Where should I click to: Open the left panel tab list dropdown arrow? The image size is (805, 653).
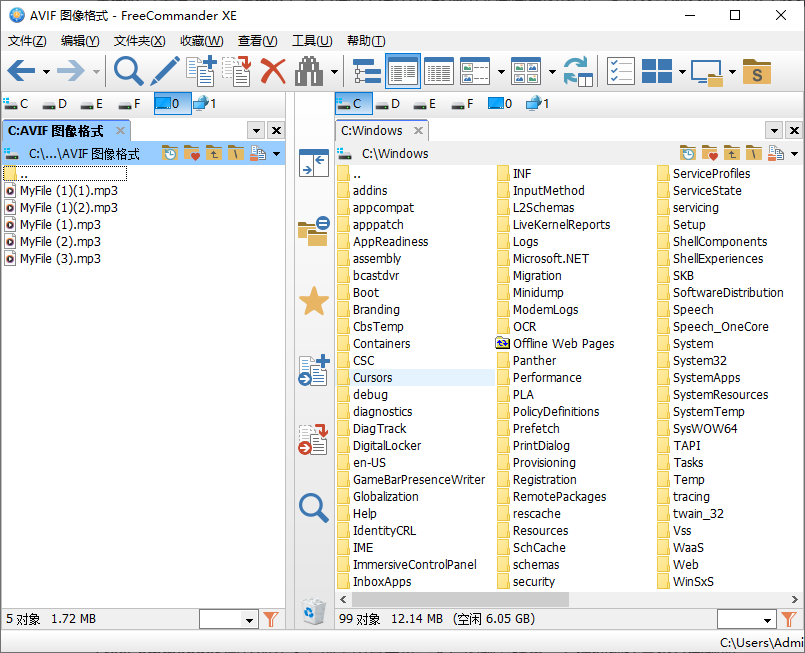coord(255,131)
